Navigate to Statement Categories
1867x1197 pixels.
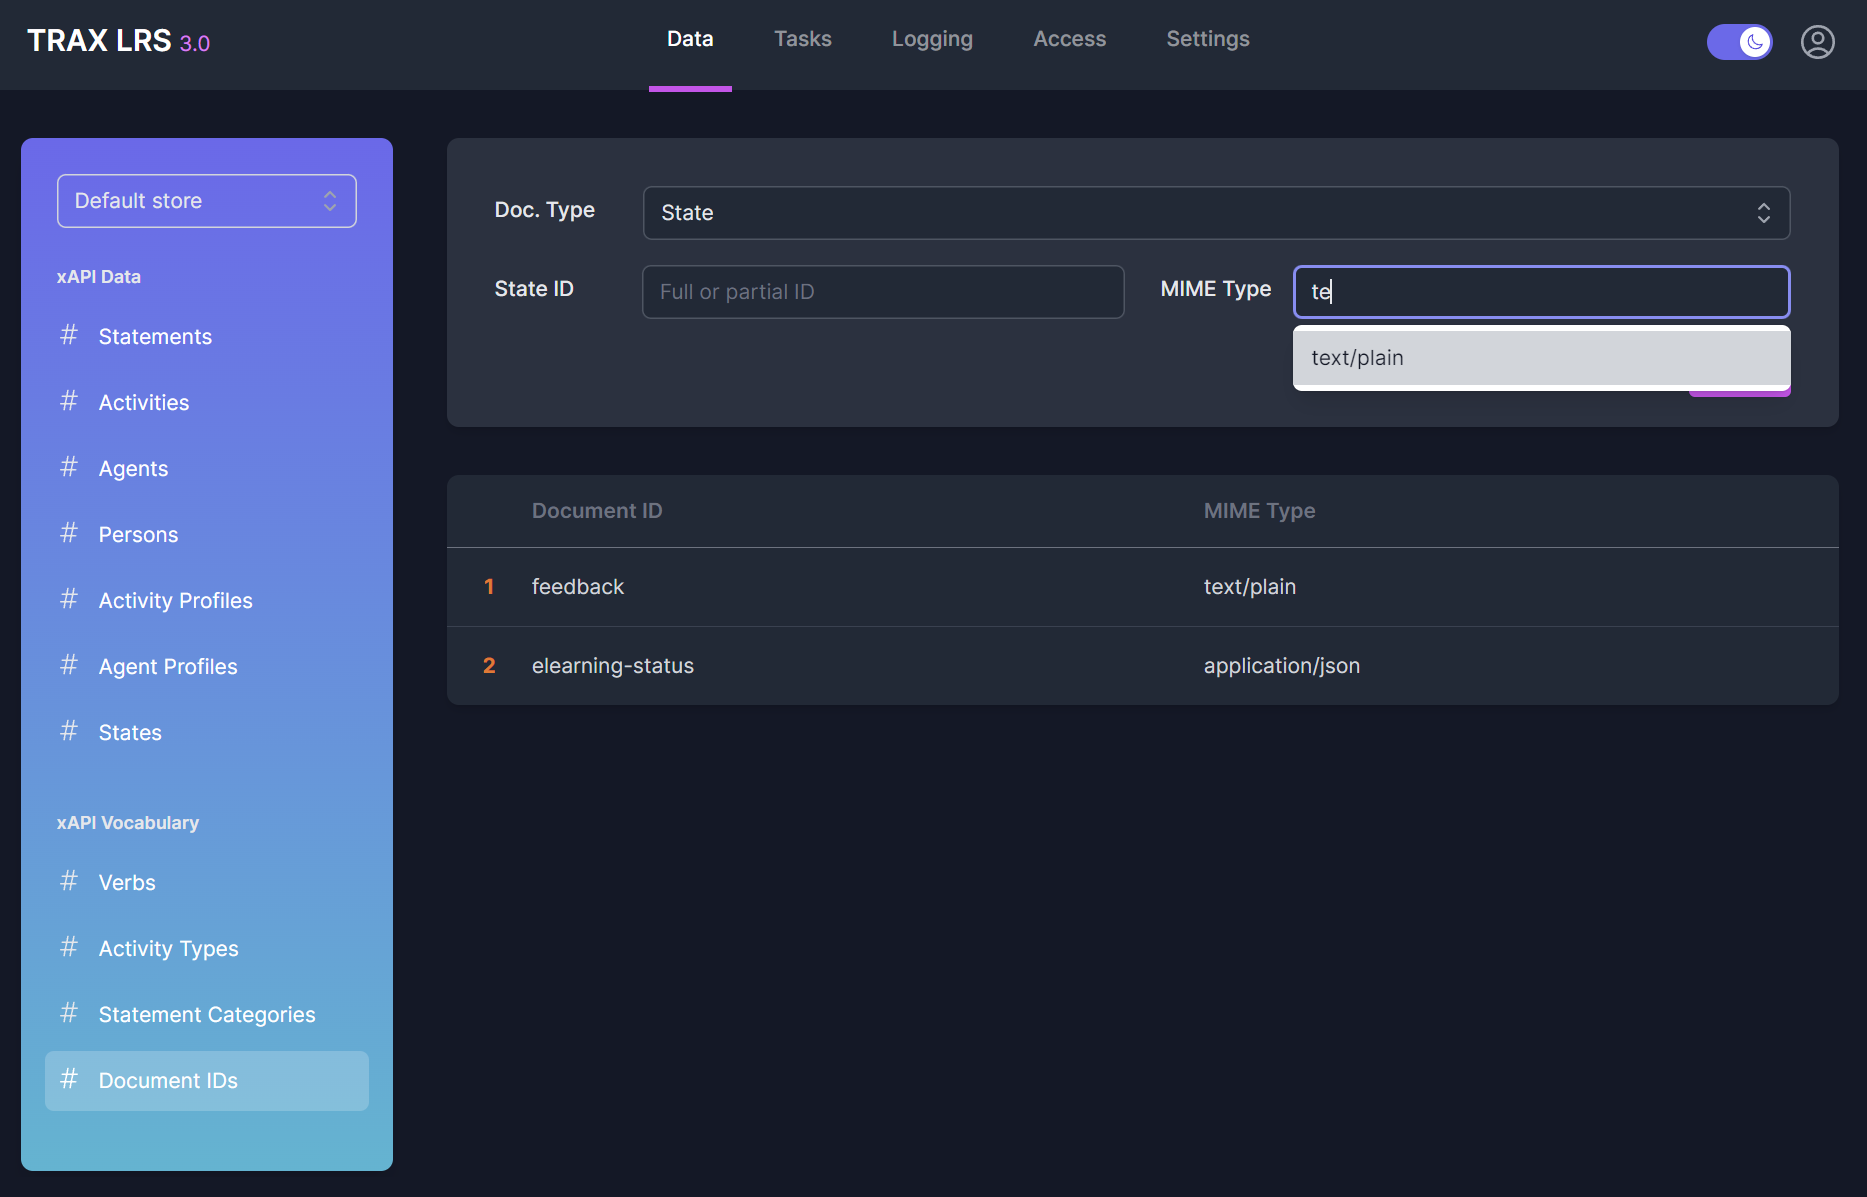(x=206, y=1014)
